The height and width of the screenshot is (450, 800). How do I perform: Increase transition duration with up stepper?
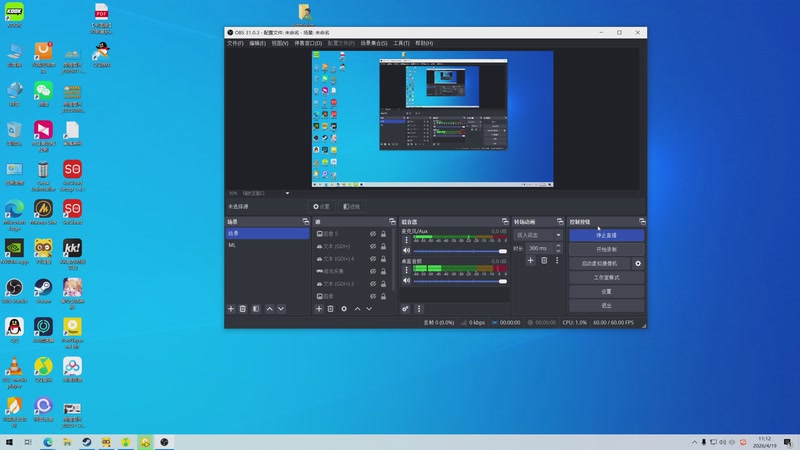click(558, 245)
